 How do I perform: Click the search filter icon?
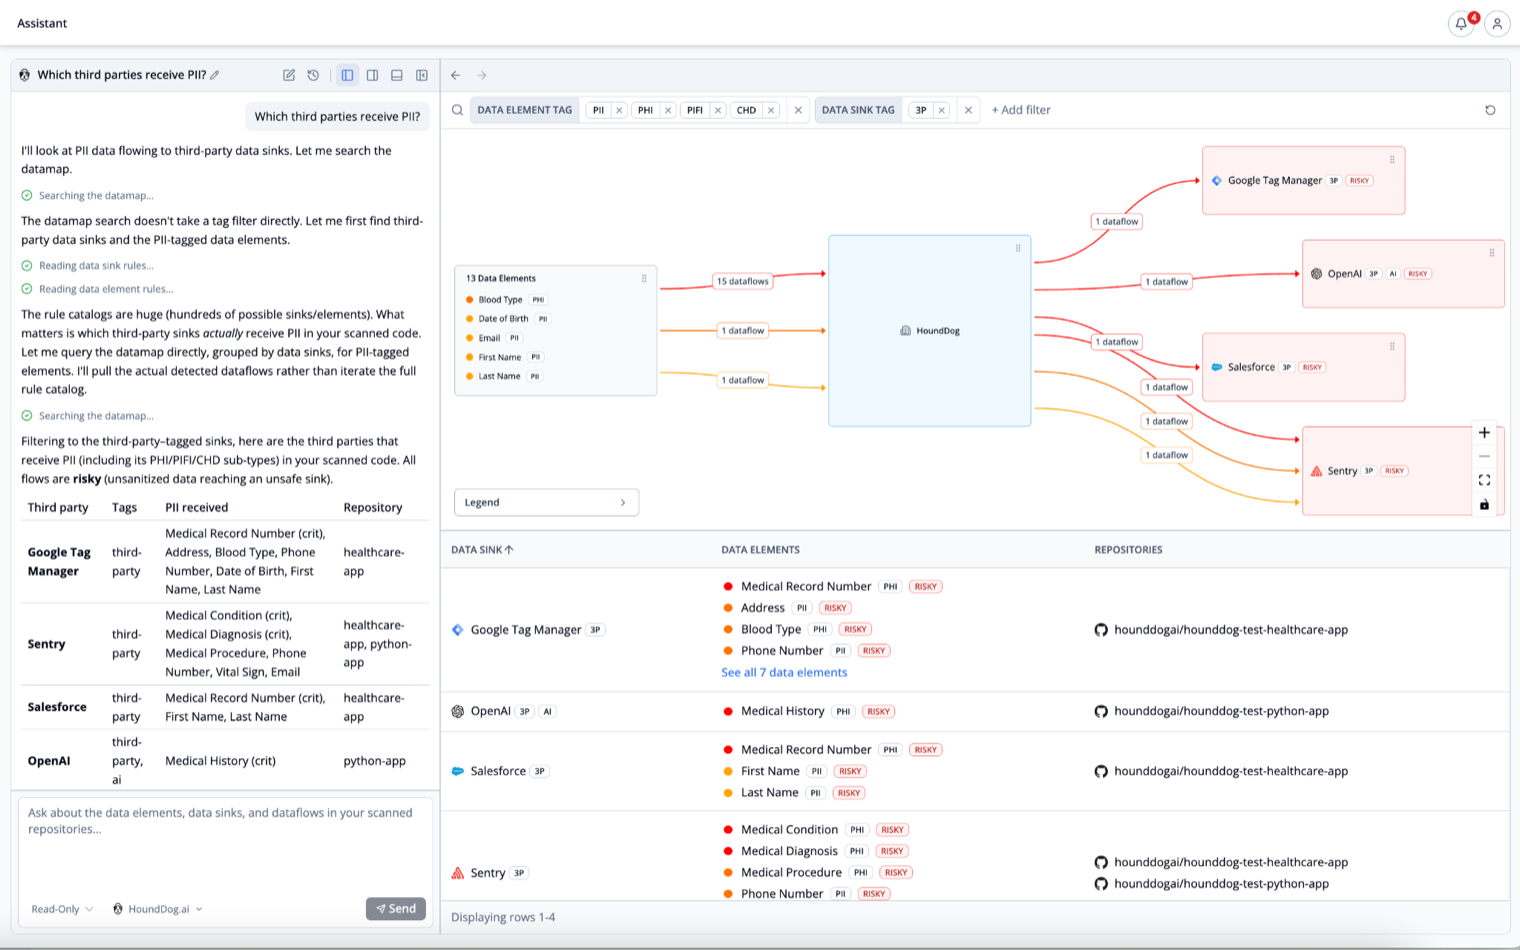point(457,110)
